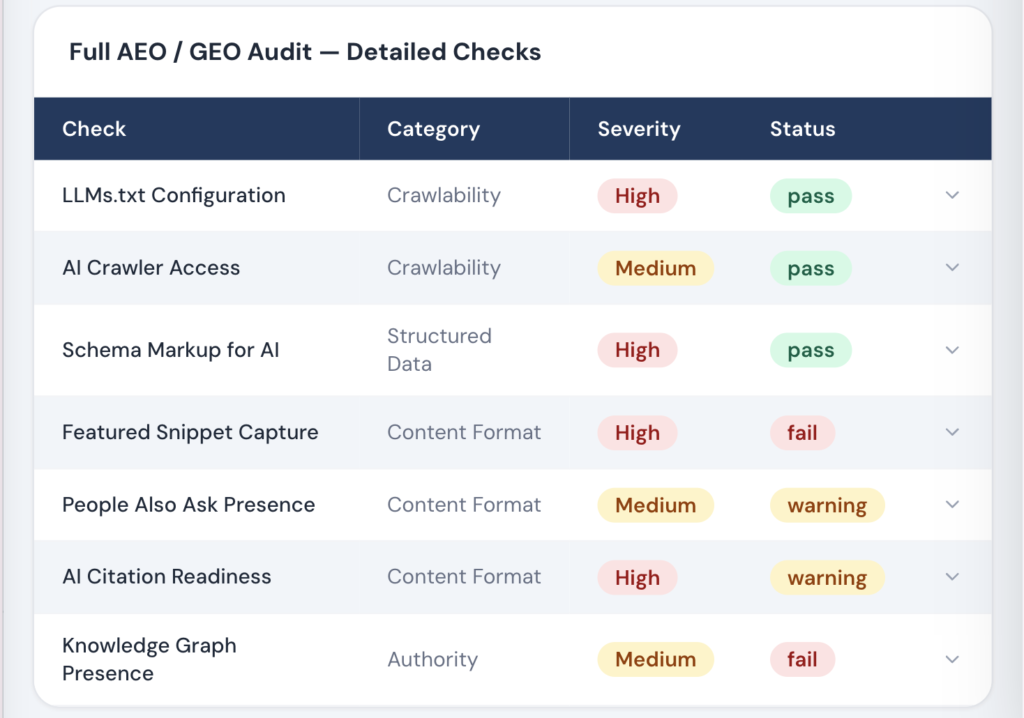Click the Full AEO / GEO Audit title
This screenshot has width=1024, height=718.
coord(304,52)
